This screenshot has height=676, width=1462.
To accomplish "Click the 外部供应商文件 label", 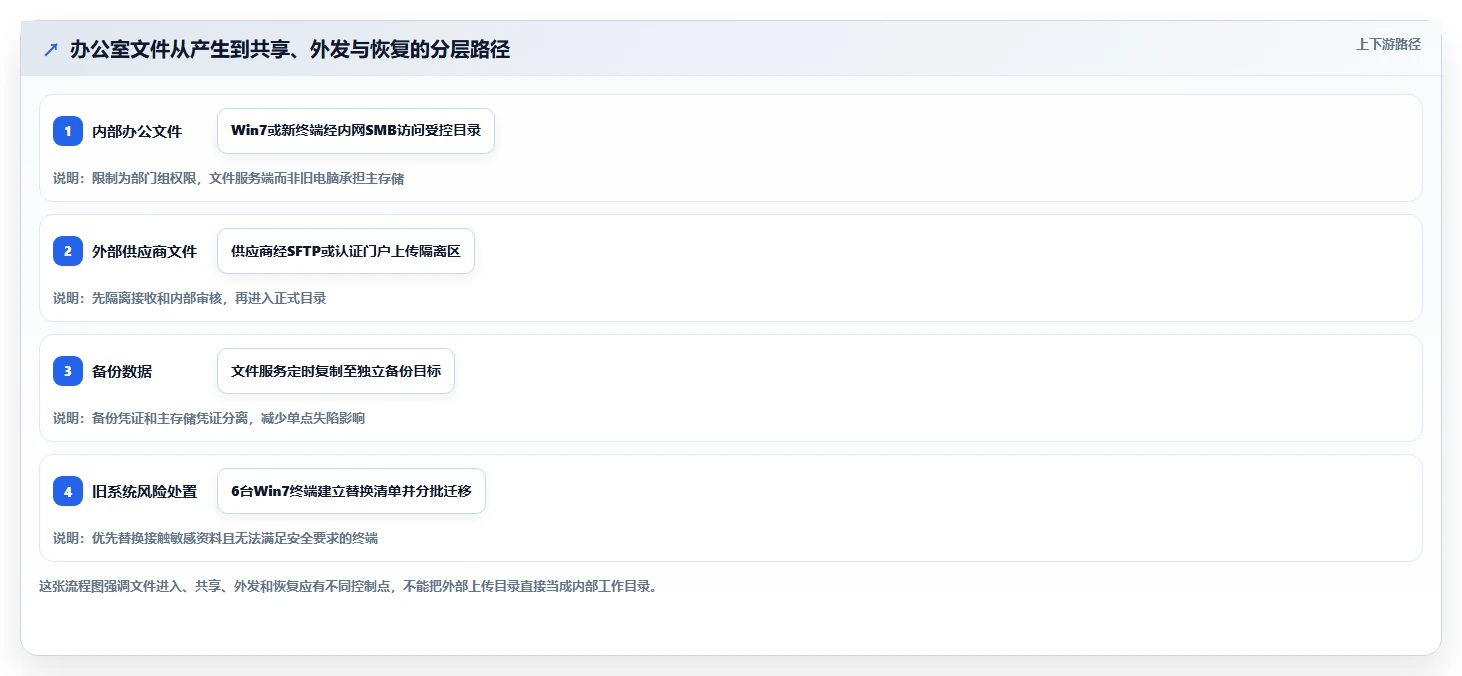I will pyautogui.click(x=145, y=251).
